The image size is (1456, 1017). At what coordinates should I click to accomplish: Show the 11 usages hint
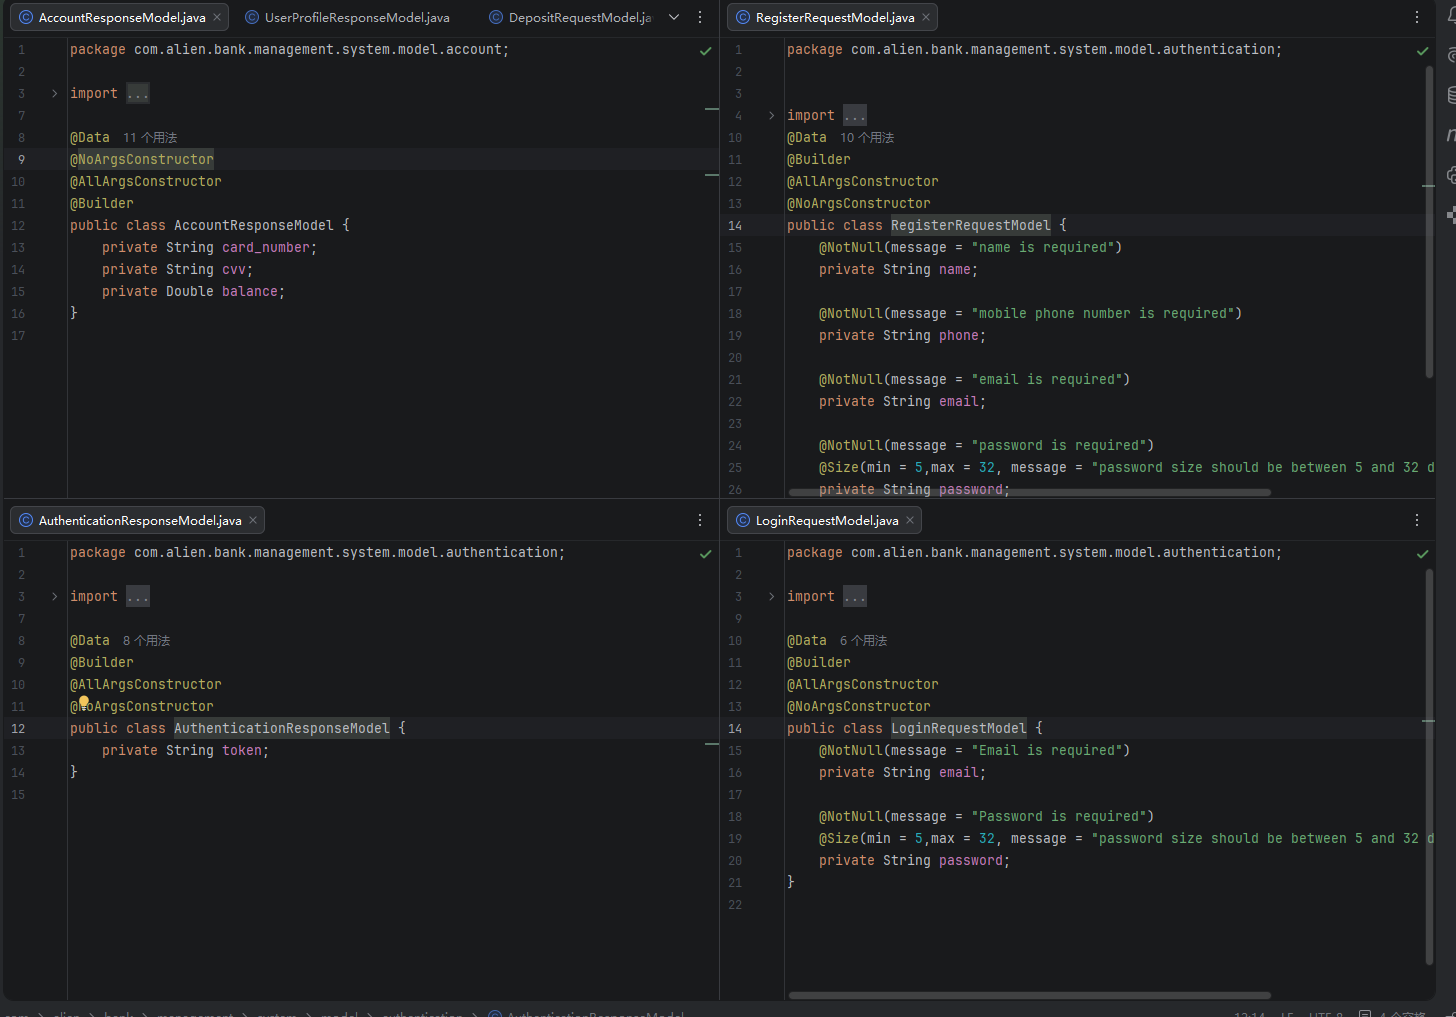[x=150, y=138]
